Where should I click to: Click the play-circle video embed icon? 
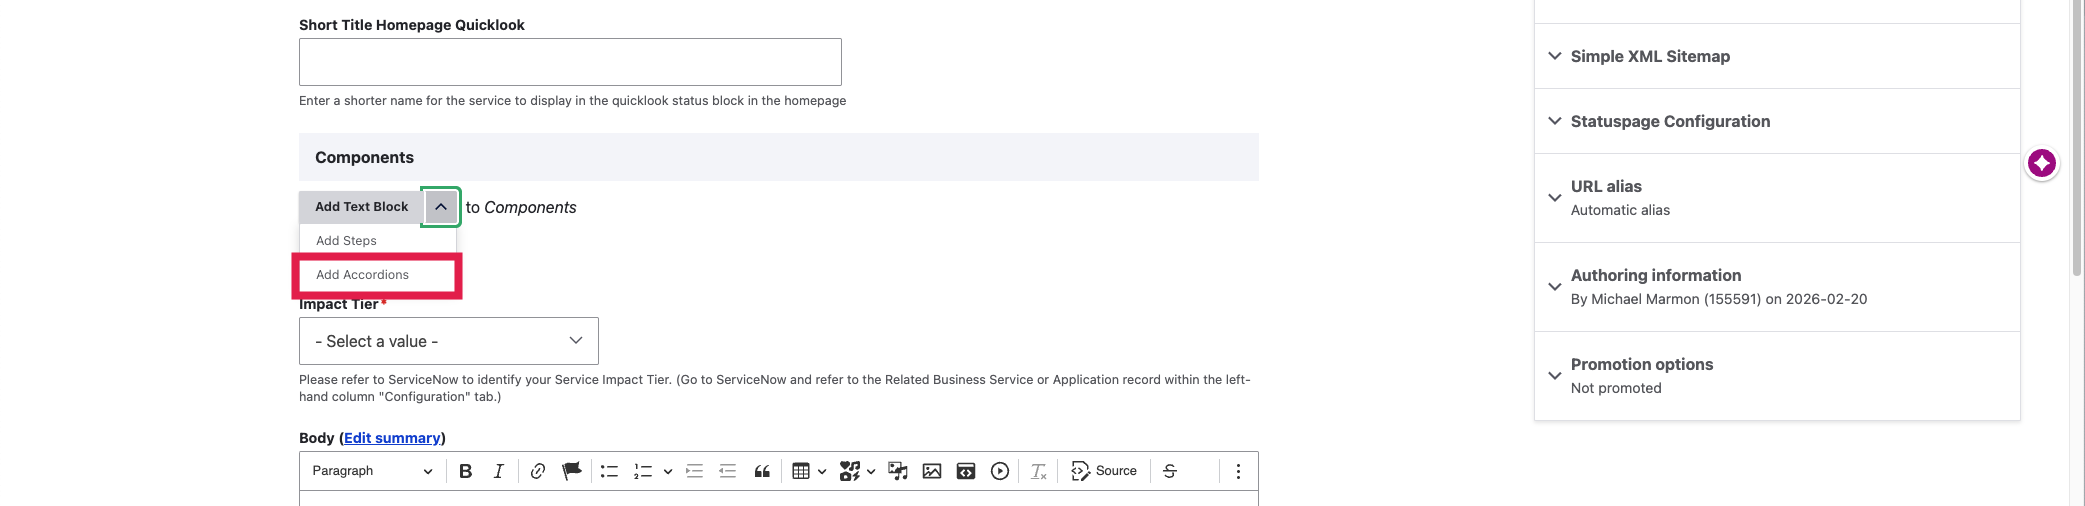[1000, 471]
